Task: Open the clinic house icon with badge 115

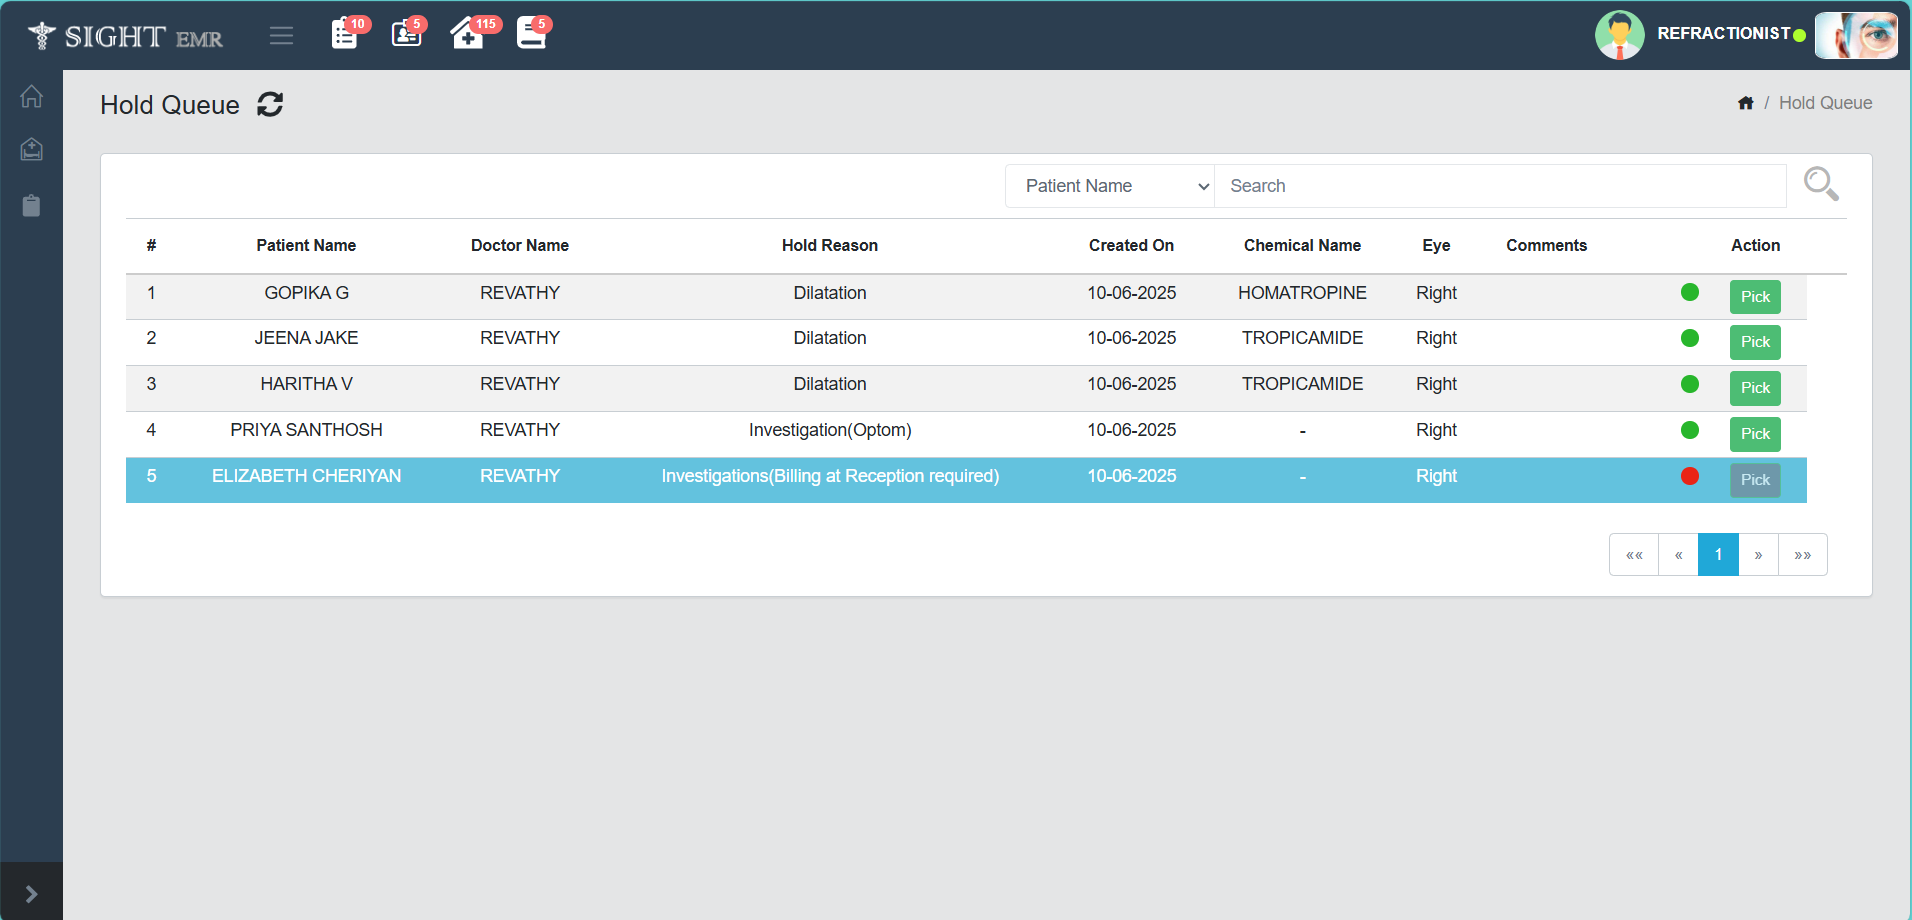Action: point(467,34)
